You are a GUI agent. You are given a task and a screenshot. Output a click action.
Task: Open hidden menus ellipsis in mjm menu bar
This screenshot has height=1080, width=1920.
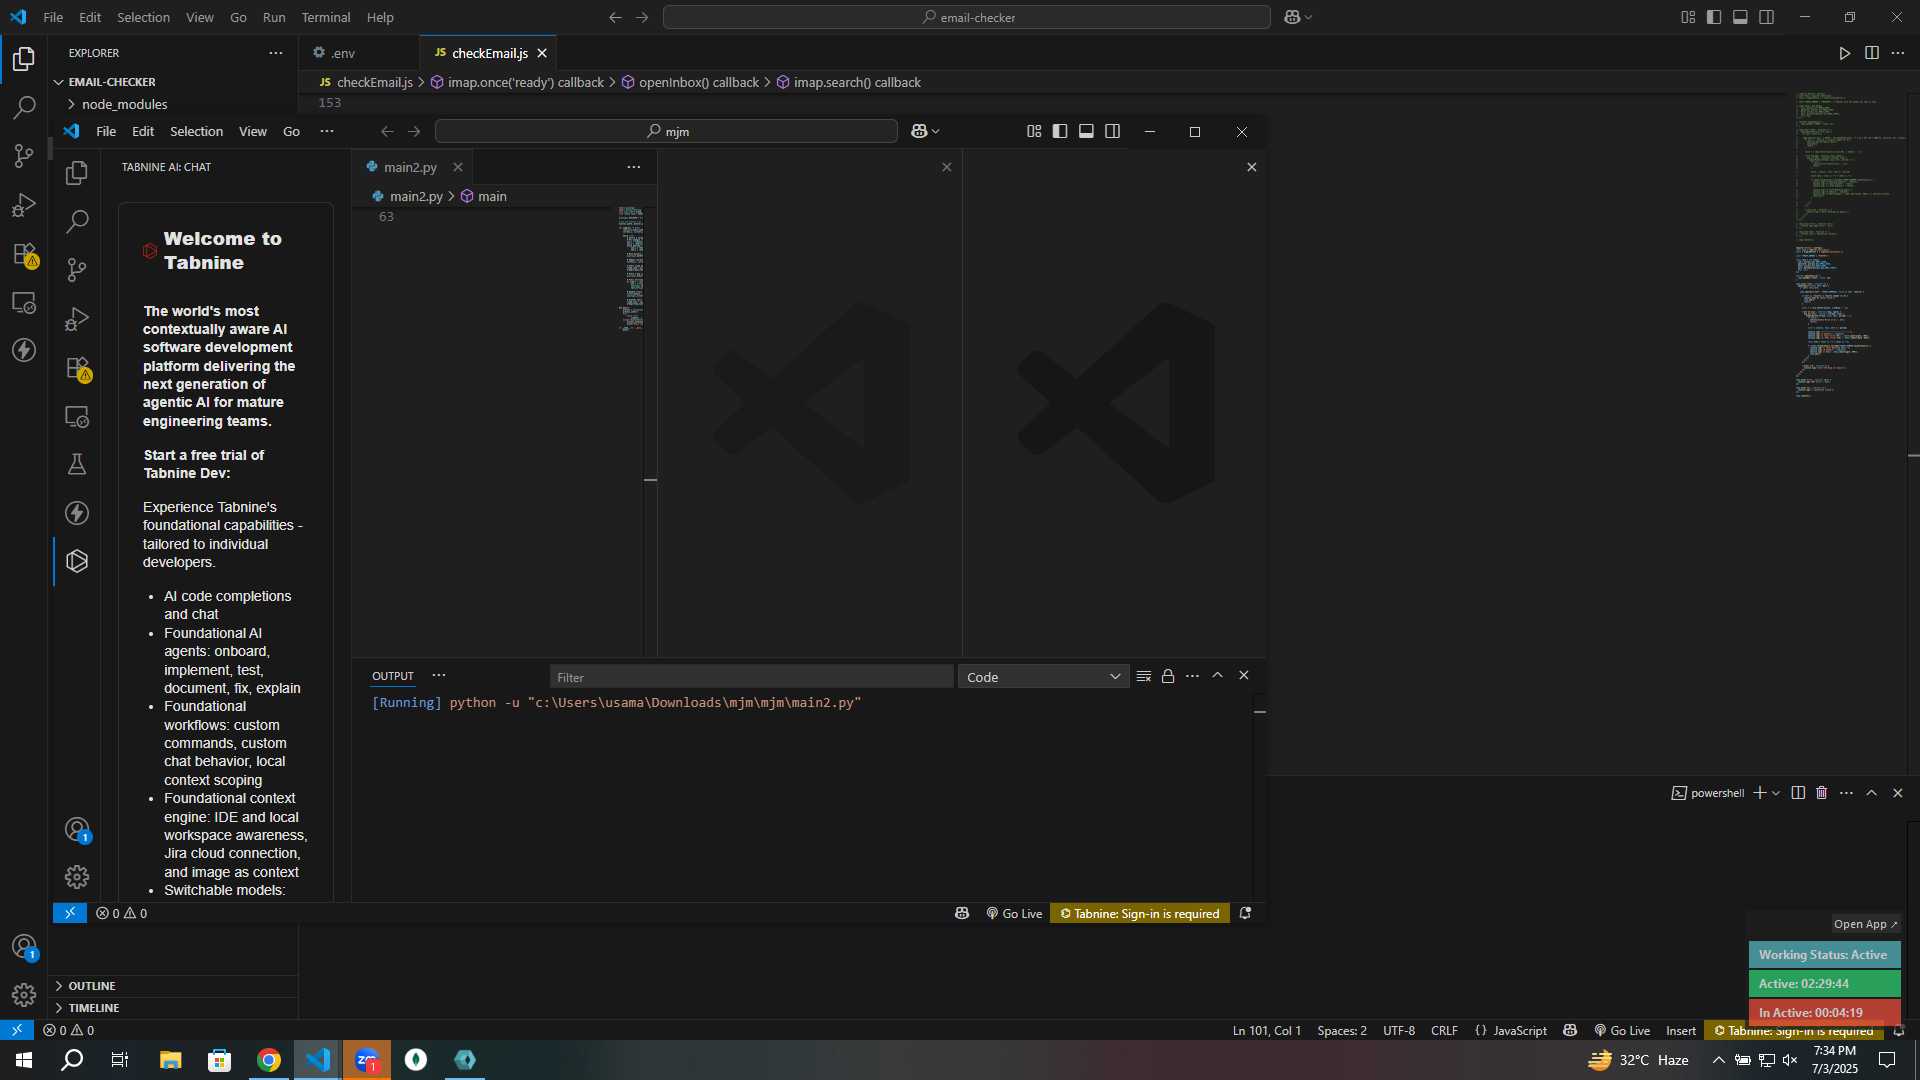coord(327,131)
